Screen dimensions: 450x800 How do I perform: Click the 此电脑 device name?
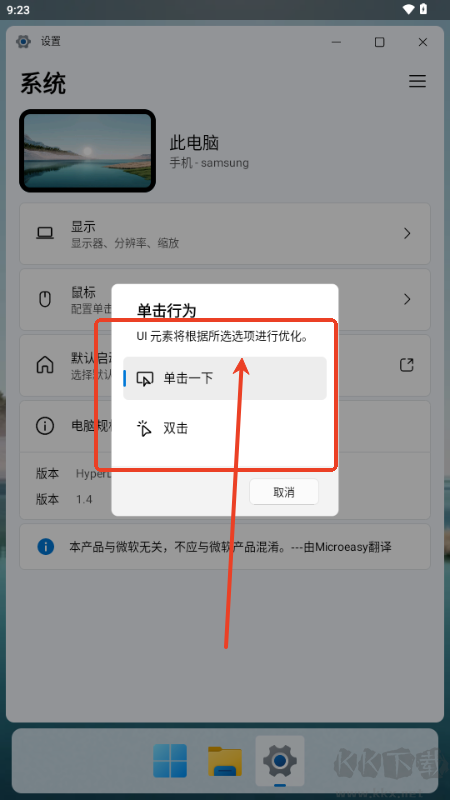point(194,143)
